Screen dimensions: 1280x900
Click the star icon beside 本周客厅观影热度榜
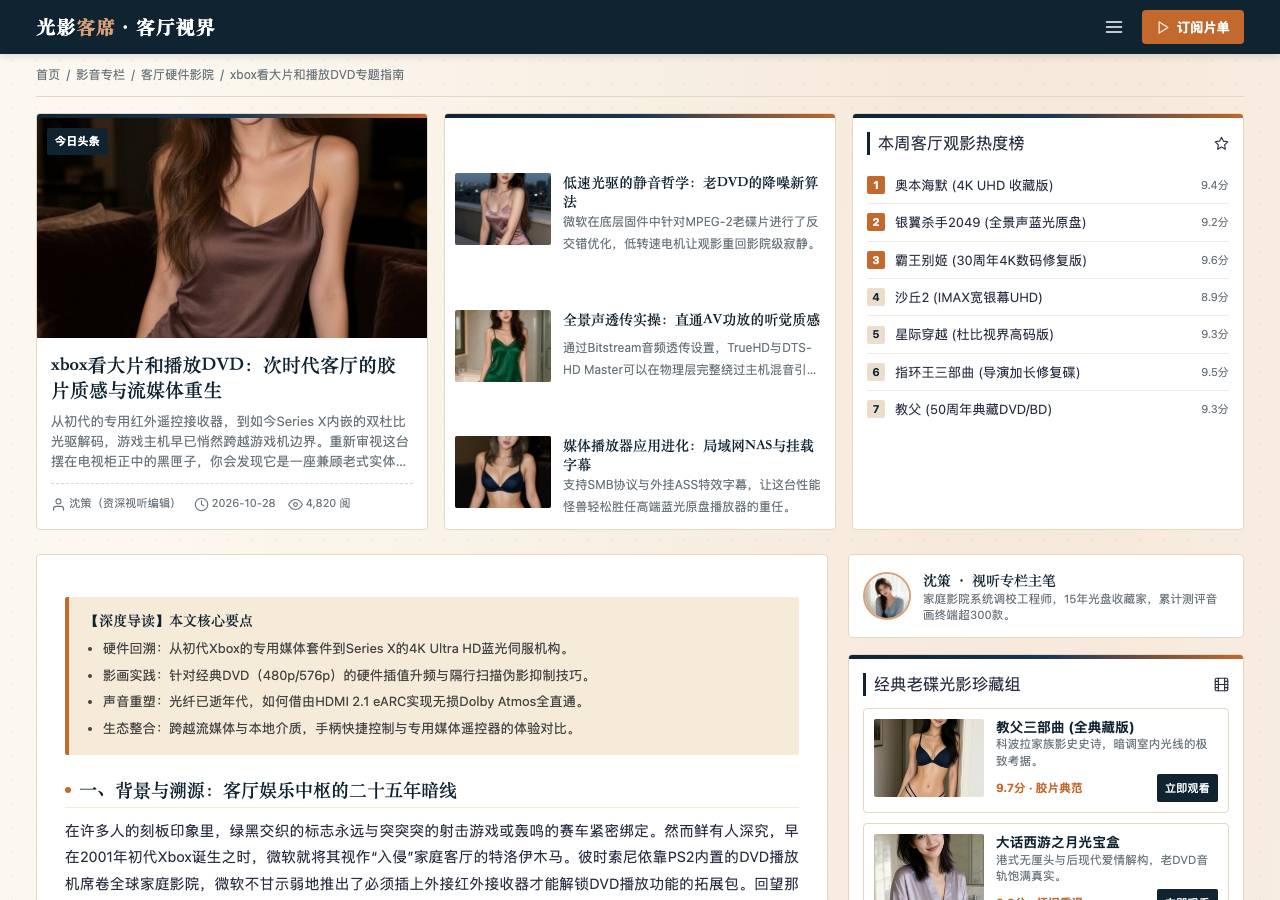pyautogui.click(x=1221, y=143)
